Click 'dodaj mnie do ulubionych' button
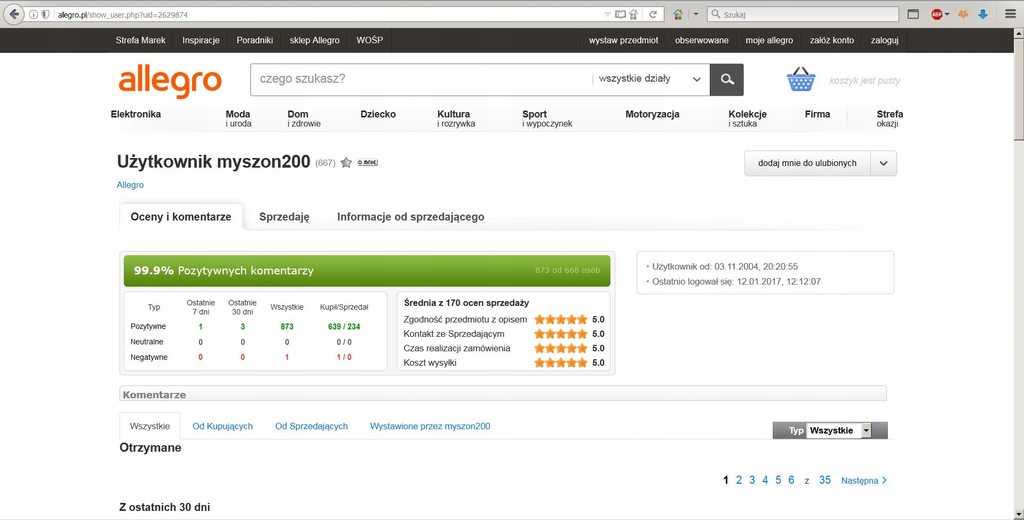This screenshot has width=1024, height=520. [807, 163]
